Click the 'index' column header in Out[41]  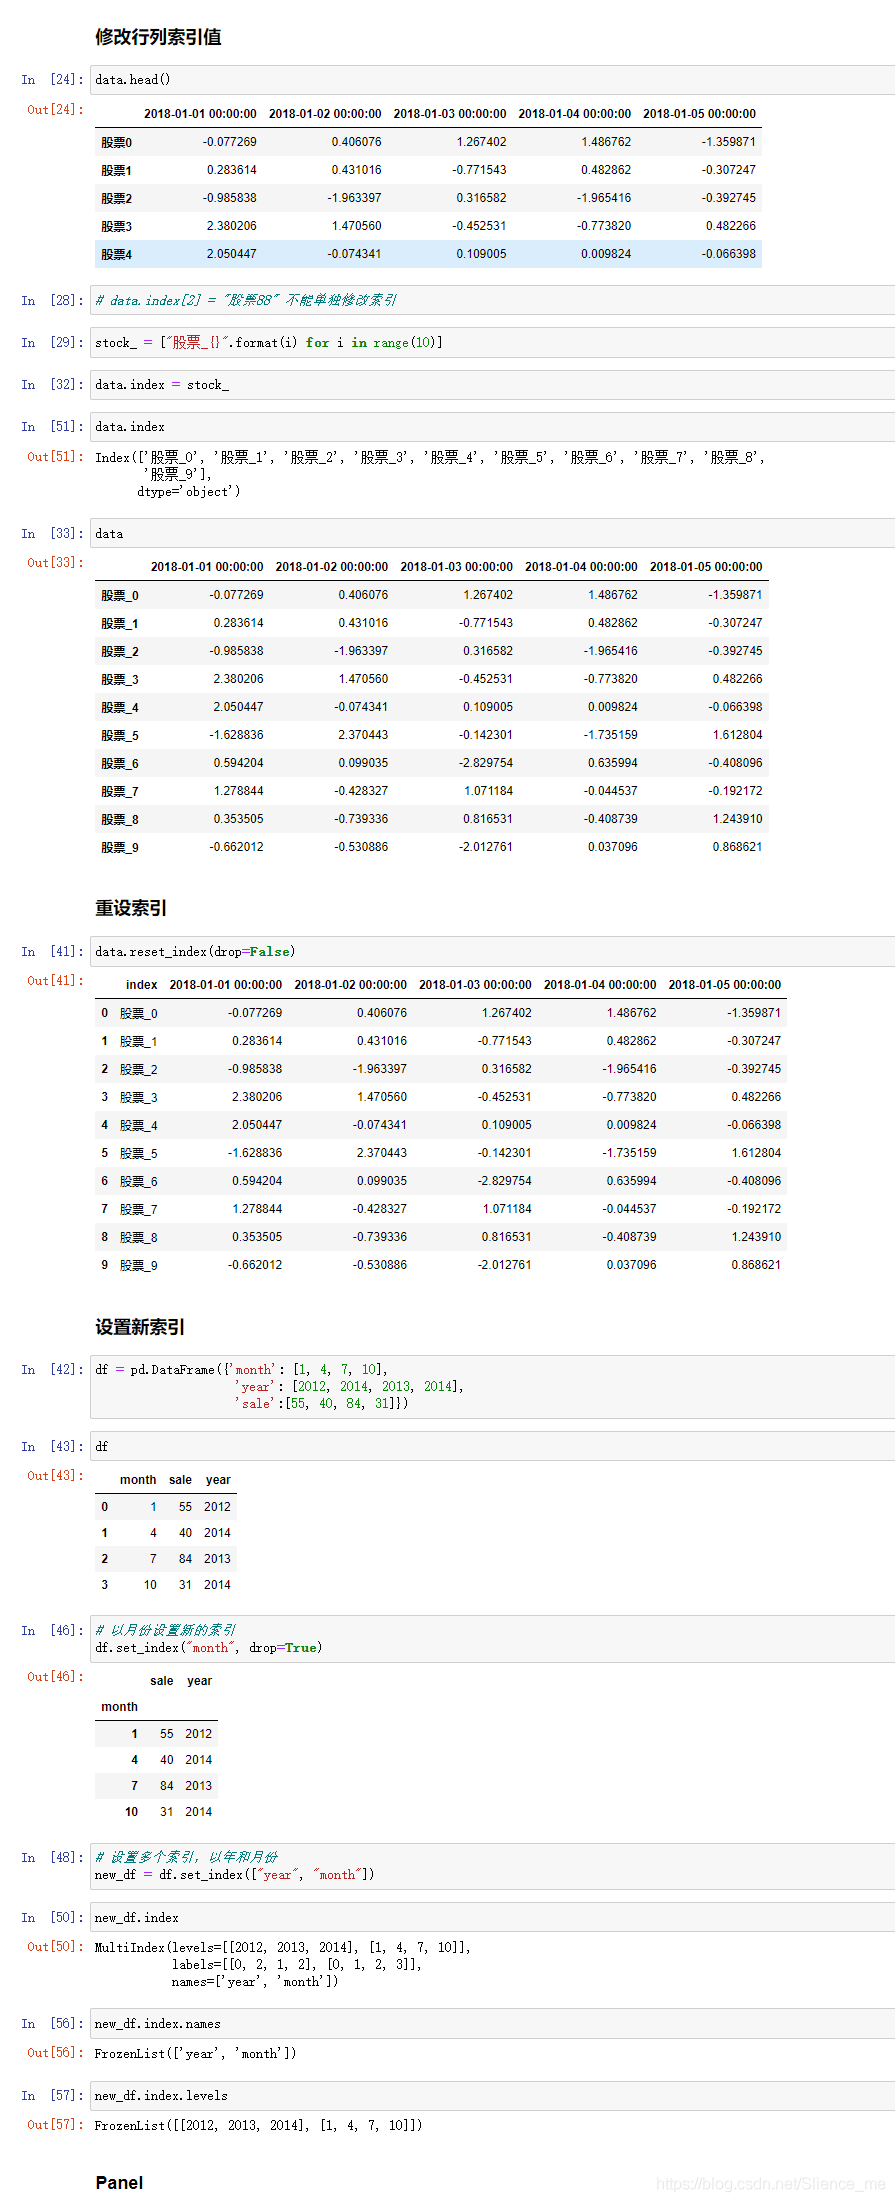(141, 985)
